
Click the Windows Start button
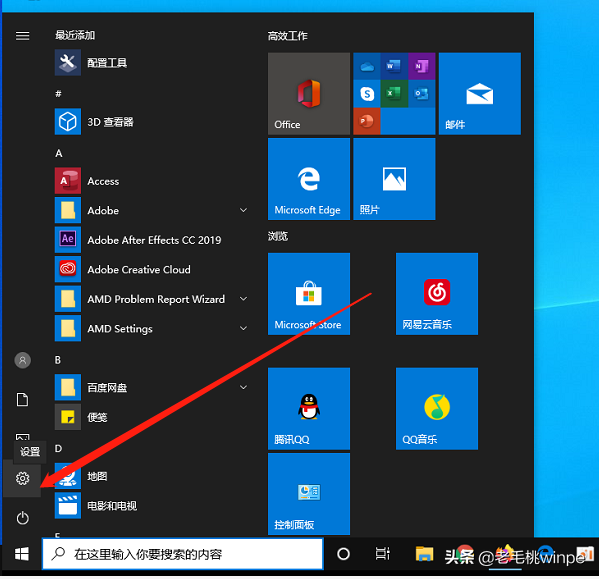(x=22, y=554)
